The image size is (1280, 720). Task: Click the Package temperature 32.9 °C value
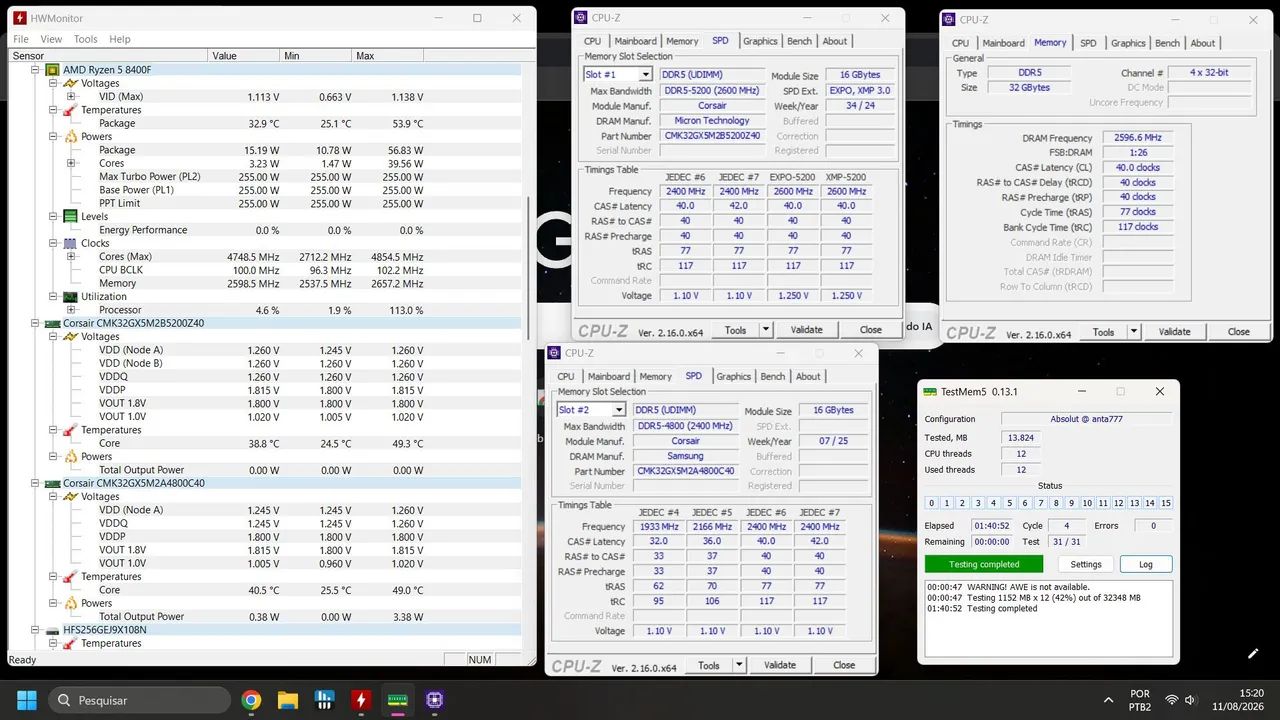coord(264,124)
